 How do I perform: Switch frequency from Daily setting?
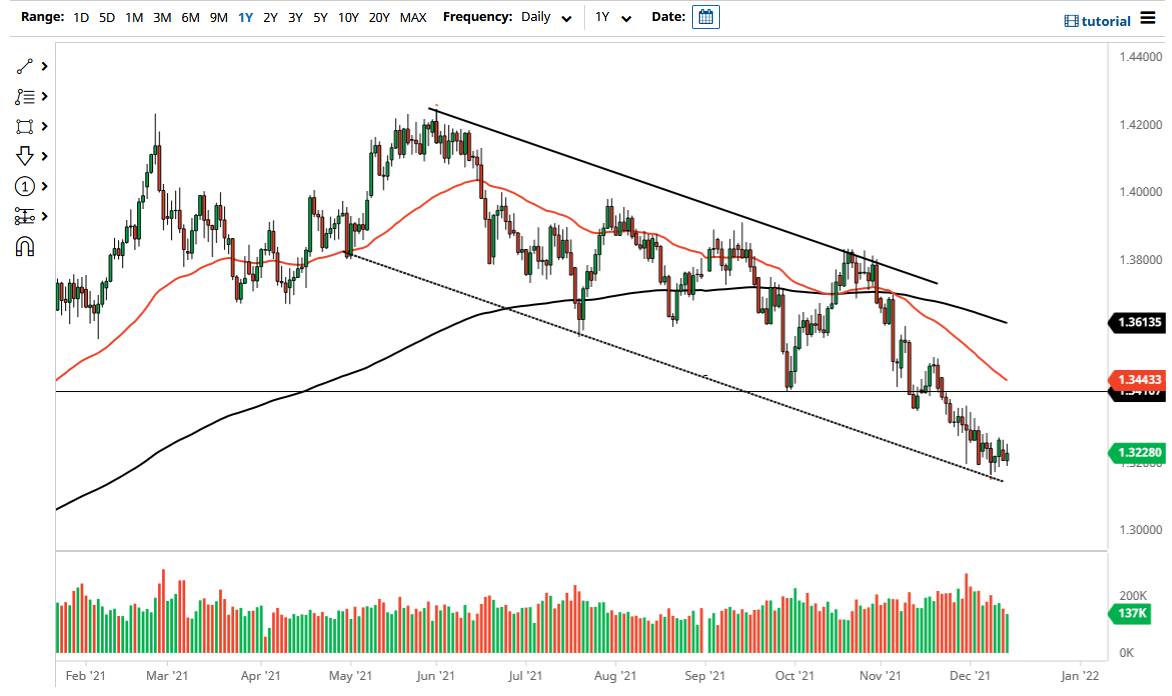pyautogui.click(x=546, y=18)
